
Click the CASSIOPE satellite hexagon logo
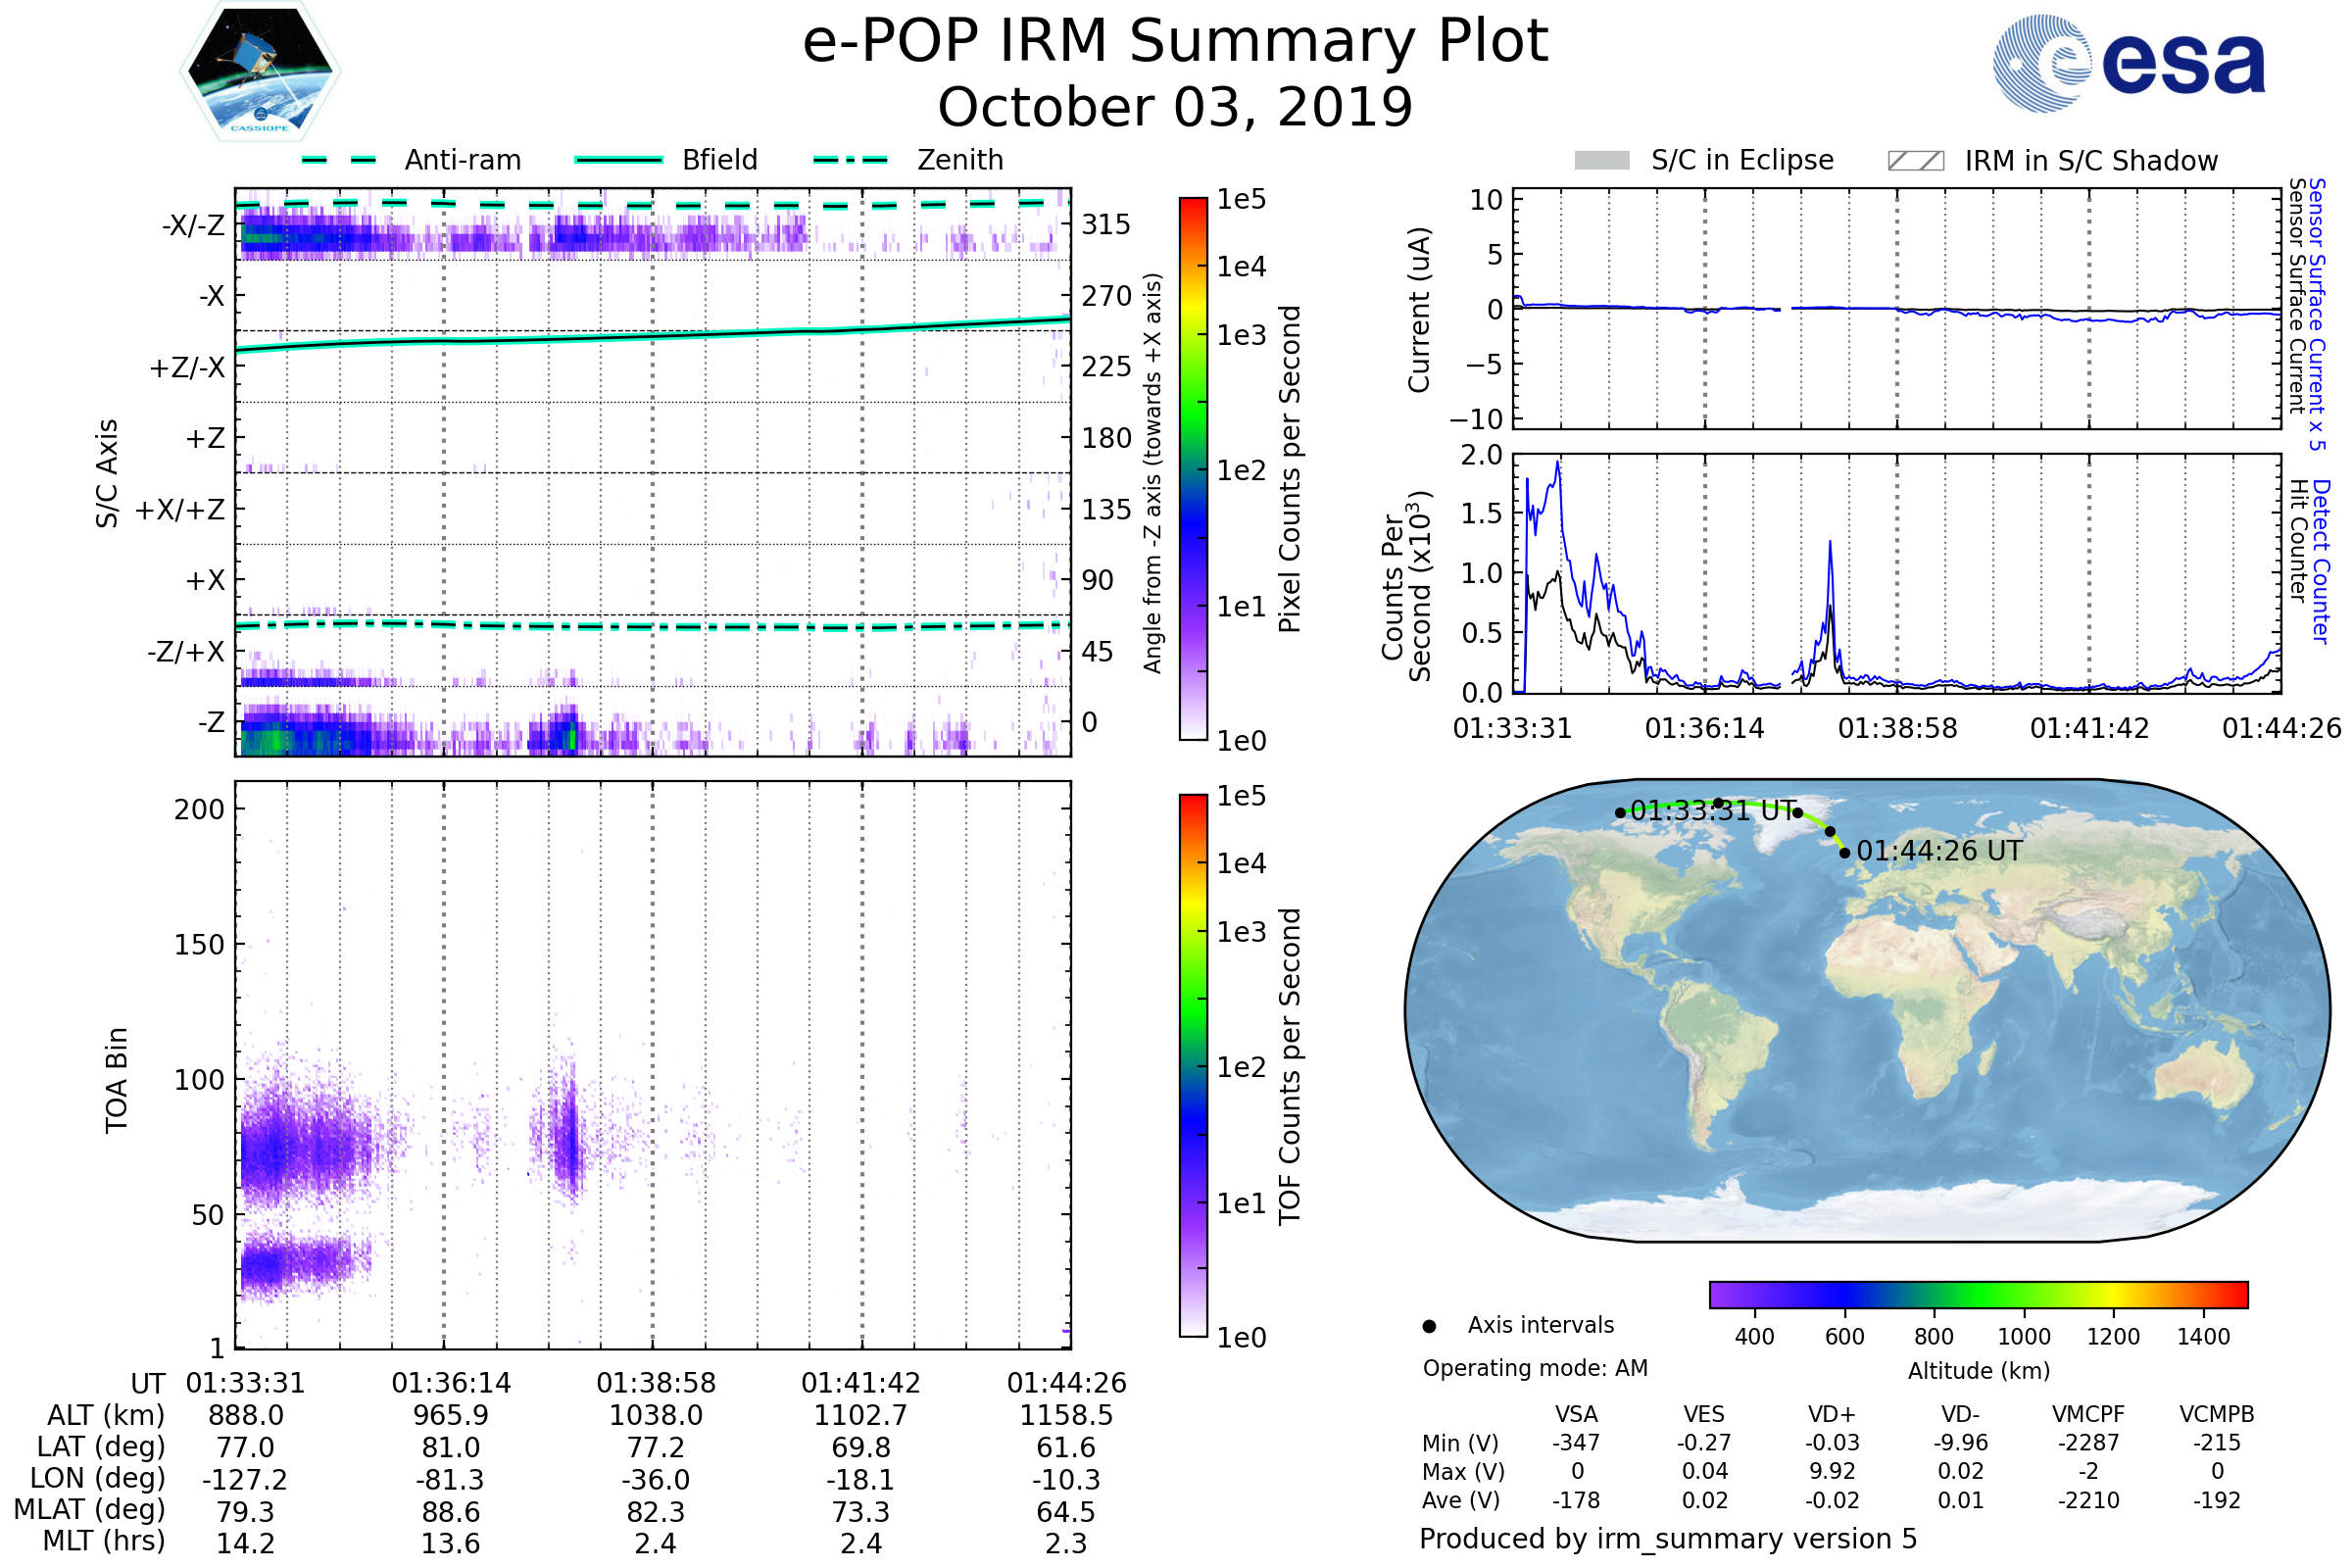click(x=260, y=72)
